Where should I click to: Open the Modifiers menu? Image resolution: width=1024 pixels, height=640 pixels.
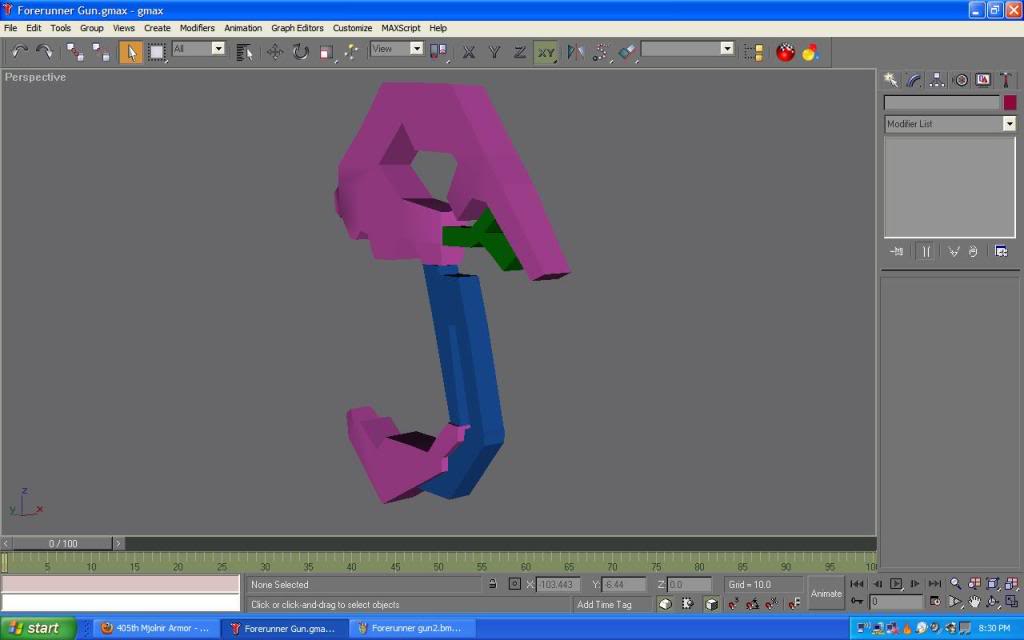tap(197, 28)
